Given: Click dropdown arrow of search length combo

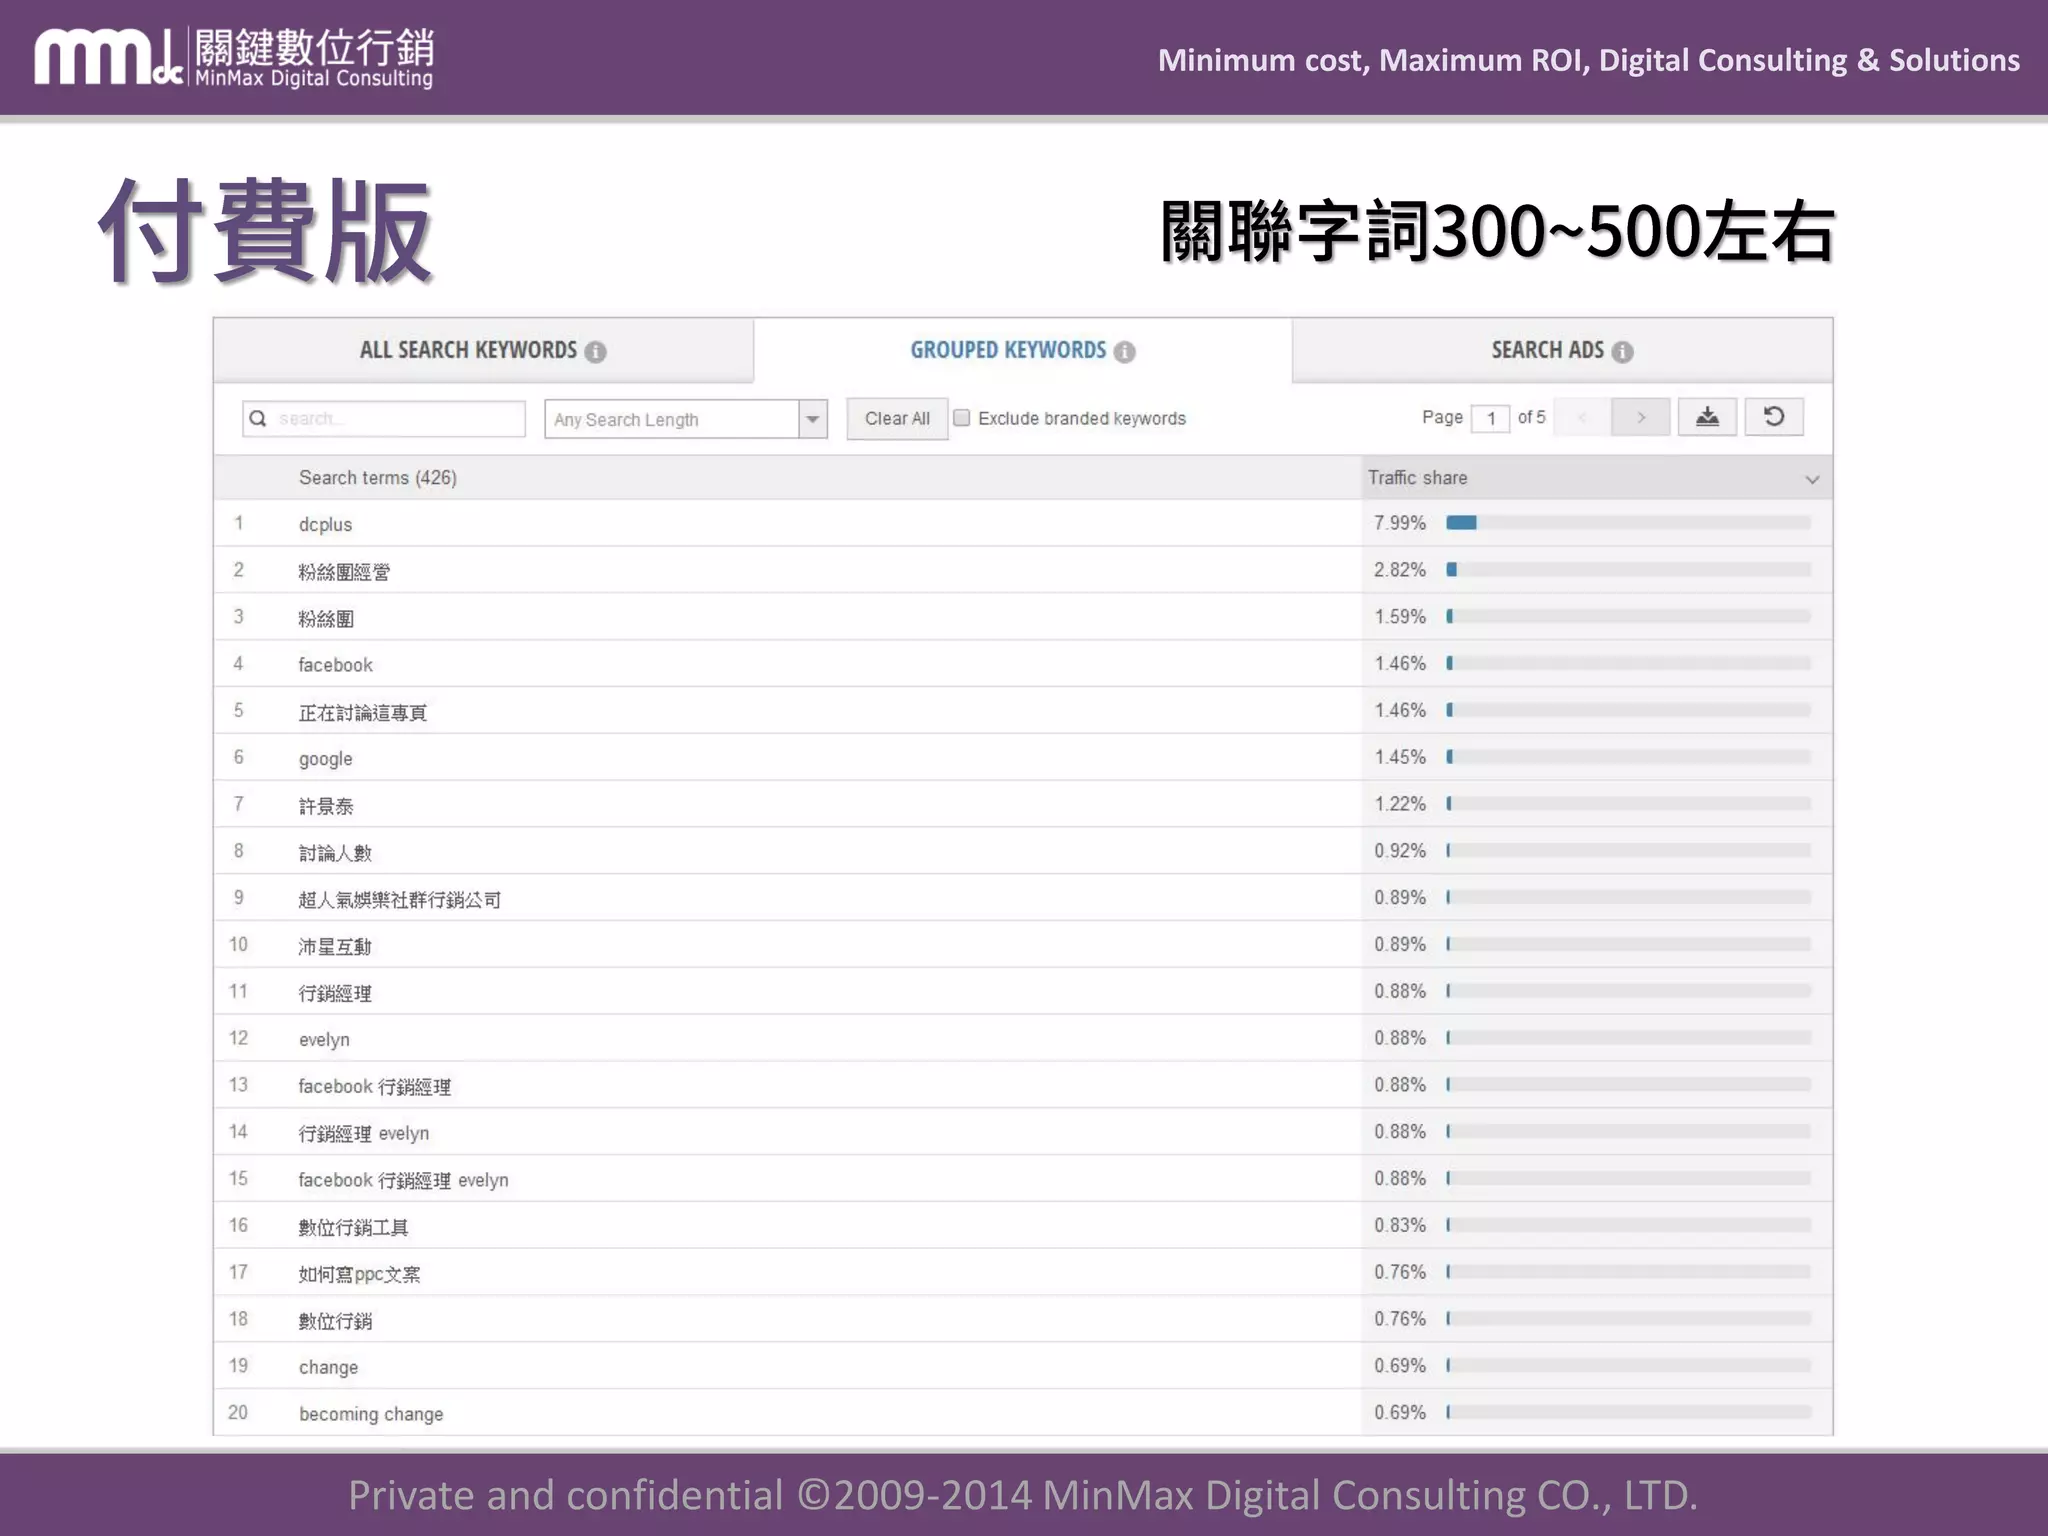Looking at the screenshot, I should [x=813, y=419].
